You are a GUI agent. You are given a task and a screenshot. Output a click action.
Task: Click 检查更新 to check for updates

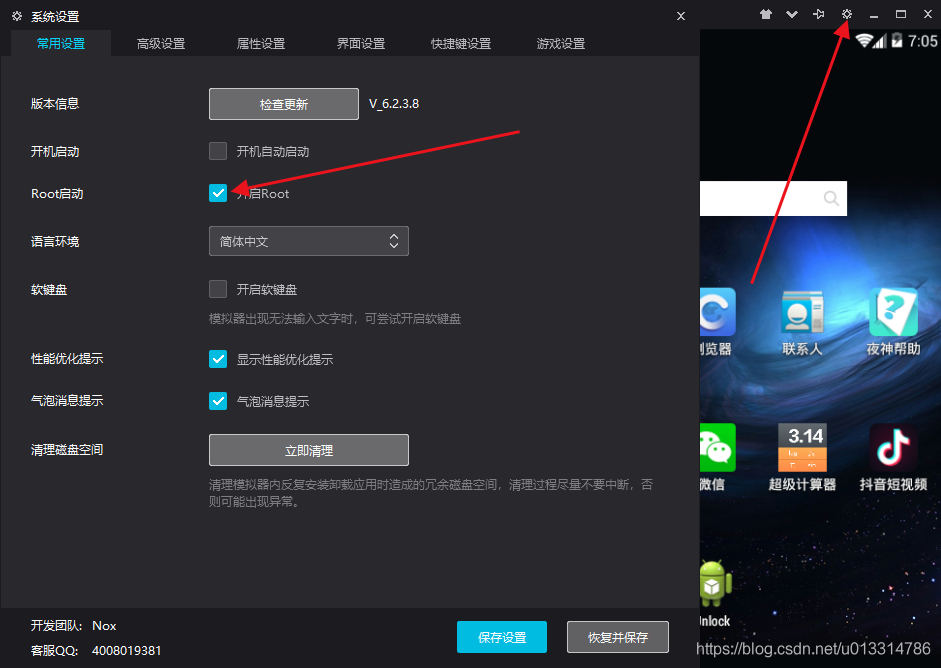[x=283, y=103]
